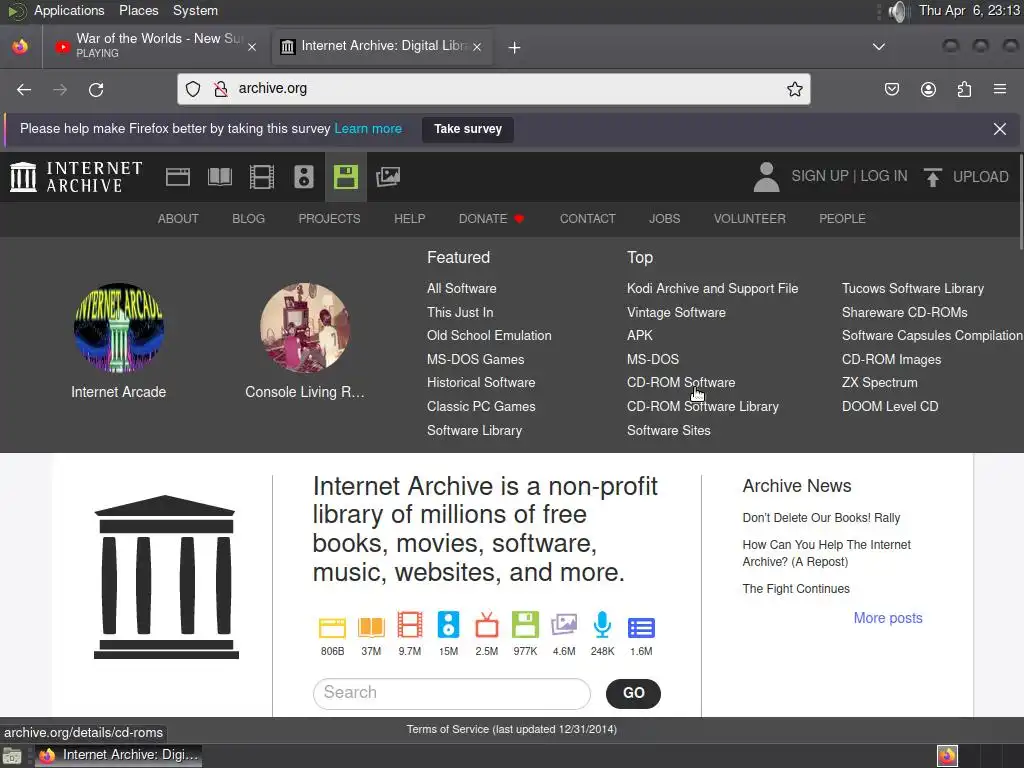The width and height of the screenshot is (1024, 768).
Task: Bookmark this page with the star icon
Action: 794,89
